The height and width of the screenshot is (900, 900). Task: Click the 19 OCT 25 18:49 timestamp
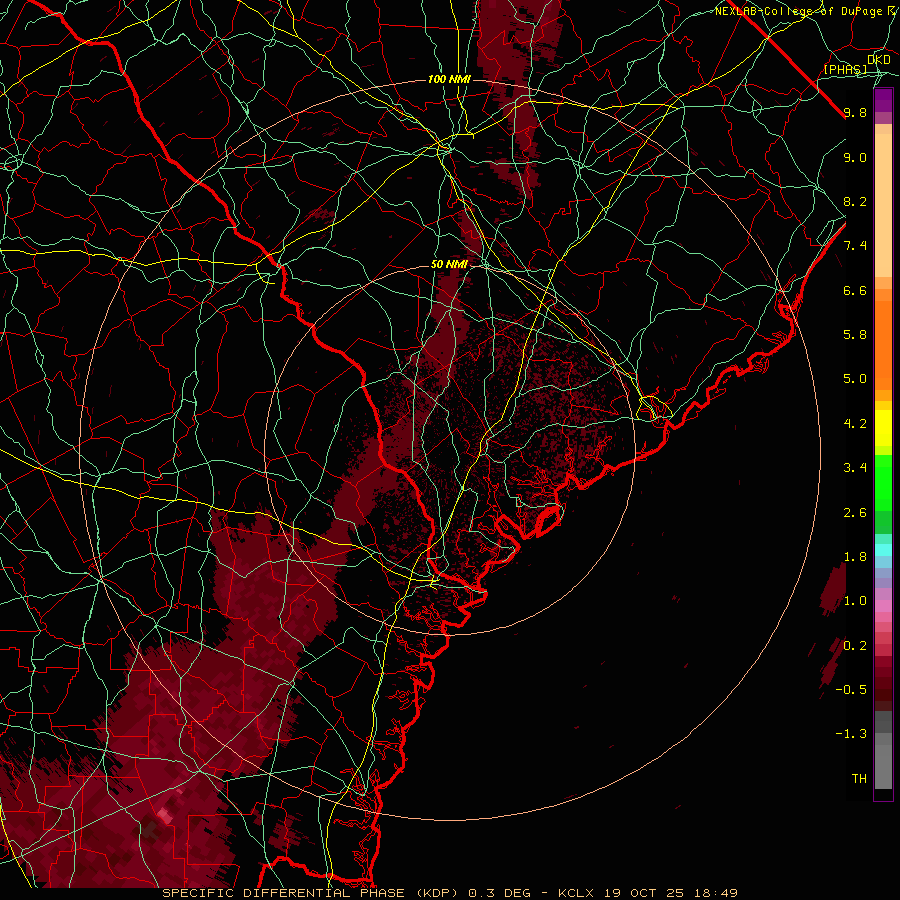(671, 893)
